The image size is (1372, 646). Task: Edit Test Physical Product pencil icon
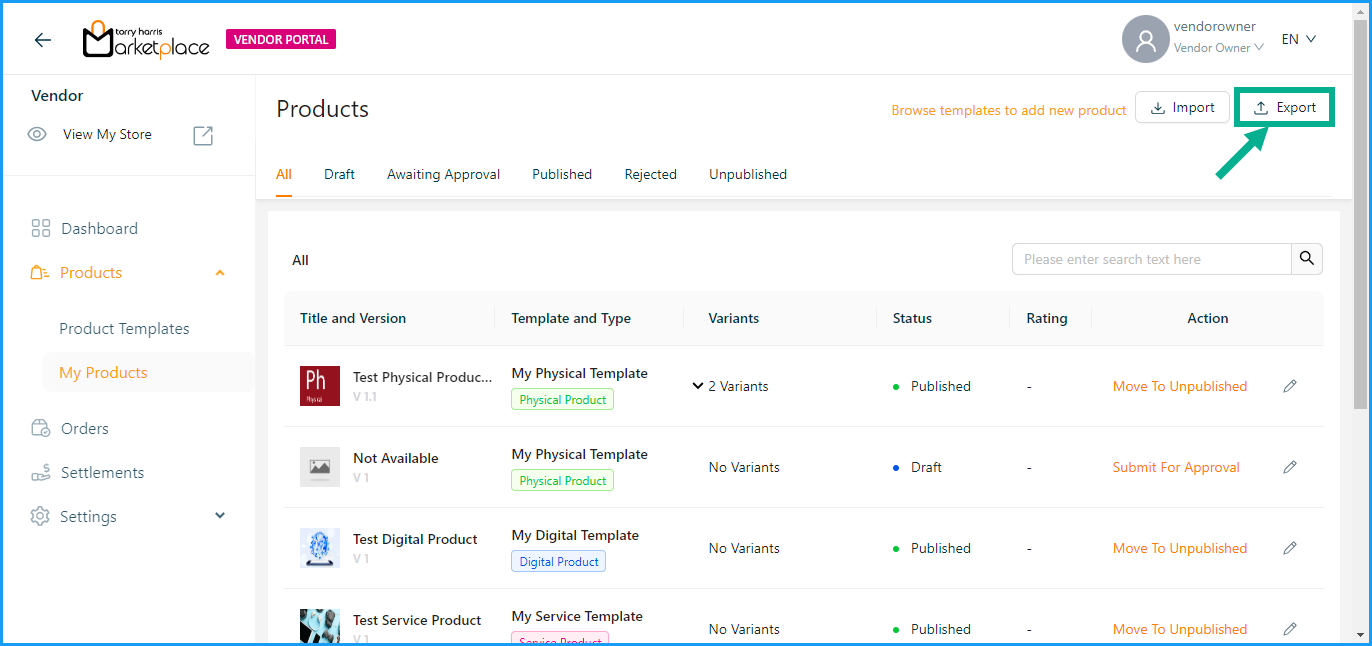1290,386
